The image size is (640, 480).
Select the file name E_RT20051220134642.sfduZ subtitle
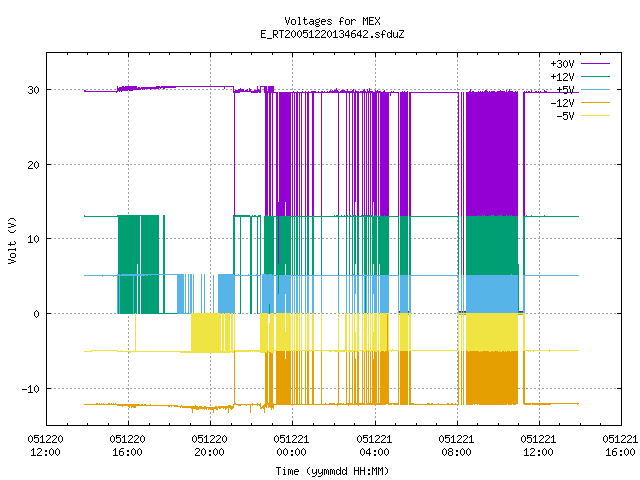332,34
